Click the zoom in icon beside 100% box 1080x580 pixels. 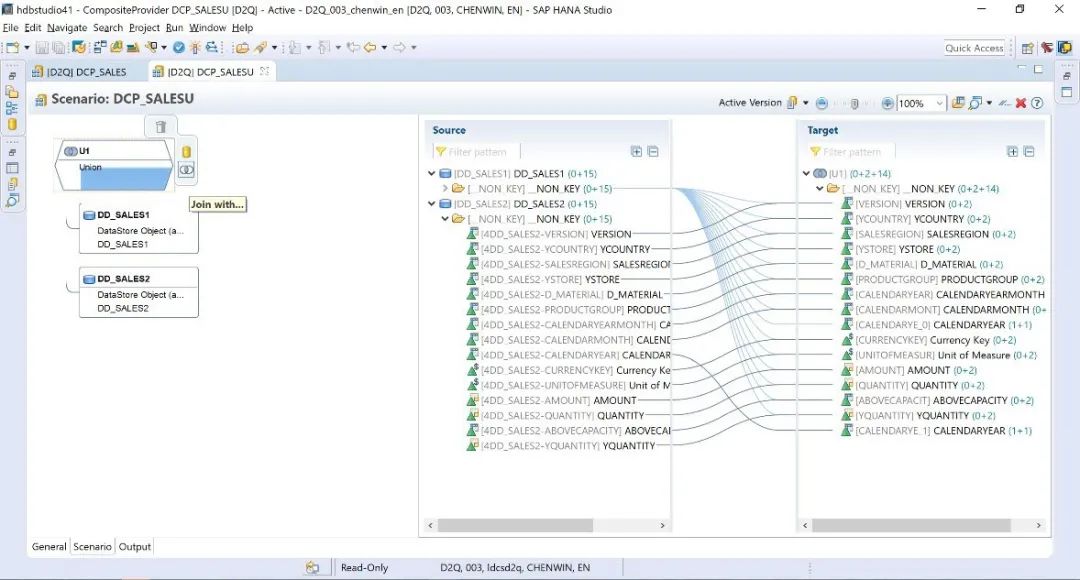coord(887,103)
